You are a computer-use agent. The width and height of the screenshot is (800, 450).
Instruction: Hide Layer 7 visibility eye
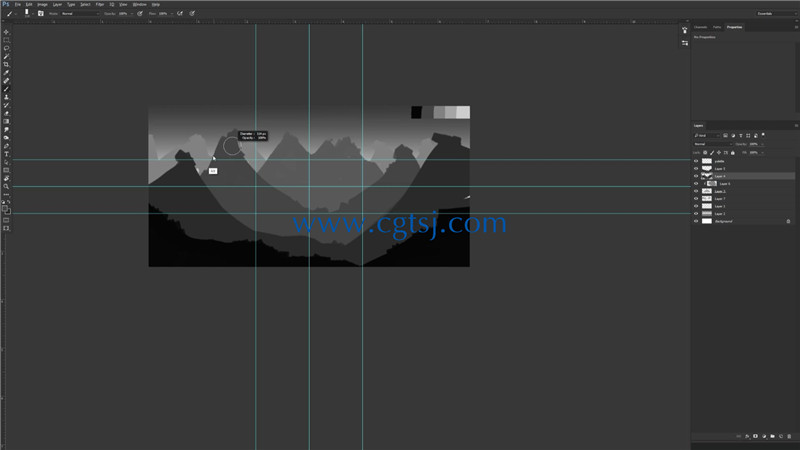tap(696, 198)
